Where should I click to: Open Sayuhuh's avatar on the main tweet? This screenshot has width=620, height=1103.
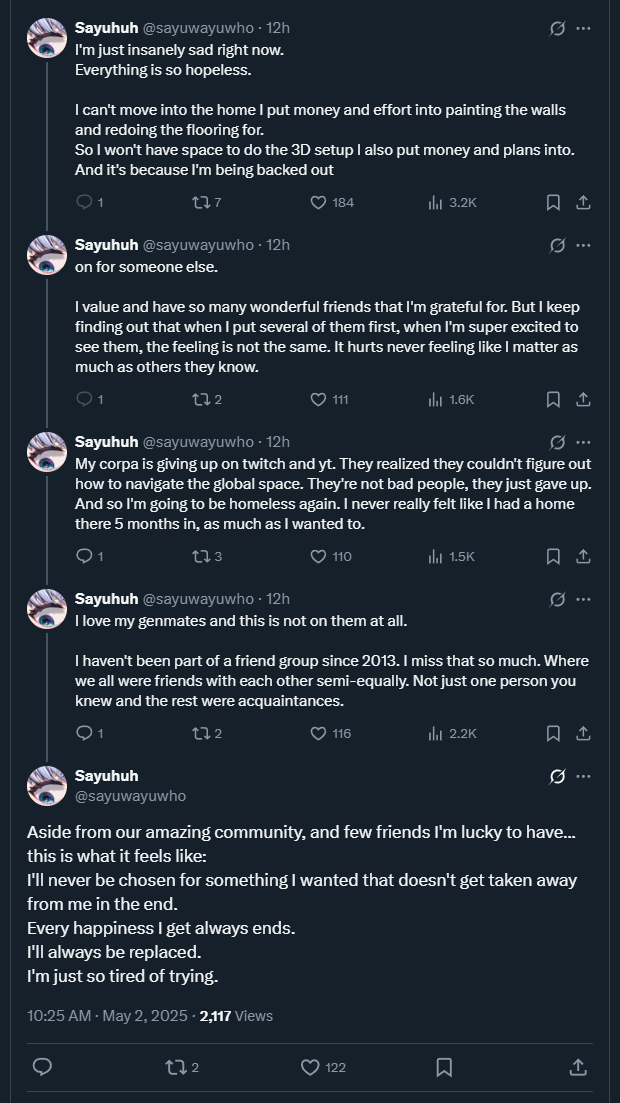click(x=47, y=785)
